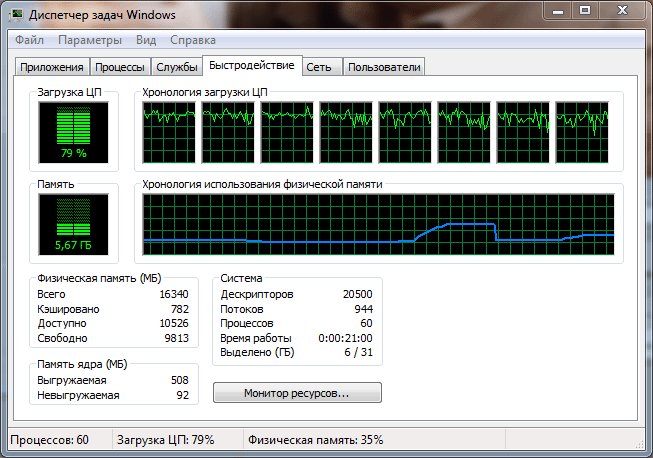Click the memory gauge showing 5,67 ГБ
Viewport: 653px width, 458px height.
[x=73, y=224]
